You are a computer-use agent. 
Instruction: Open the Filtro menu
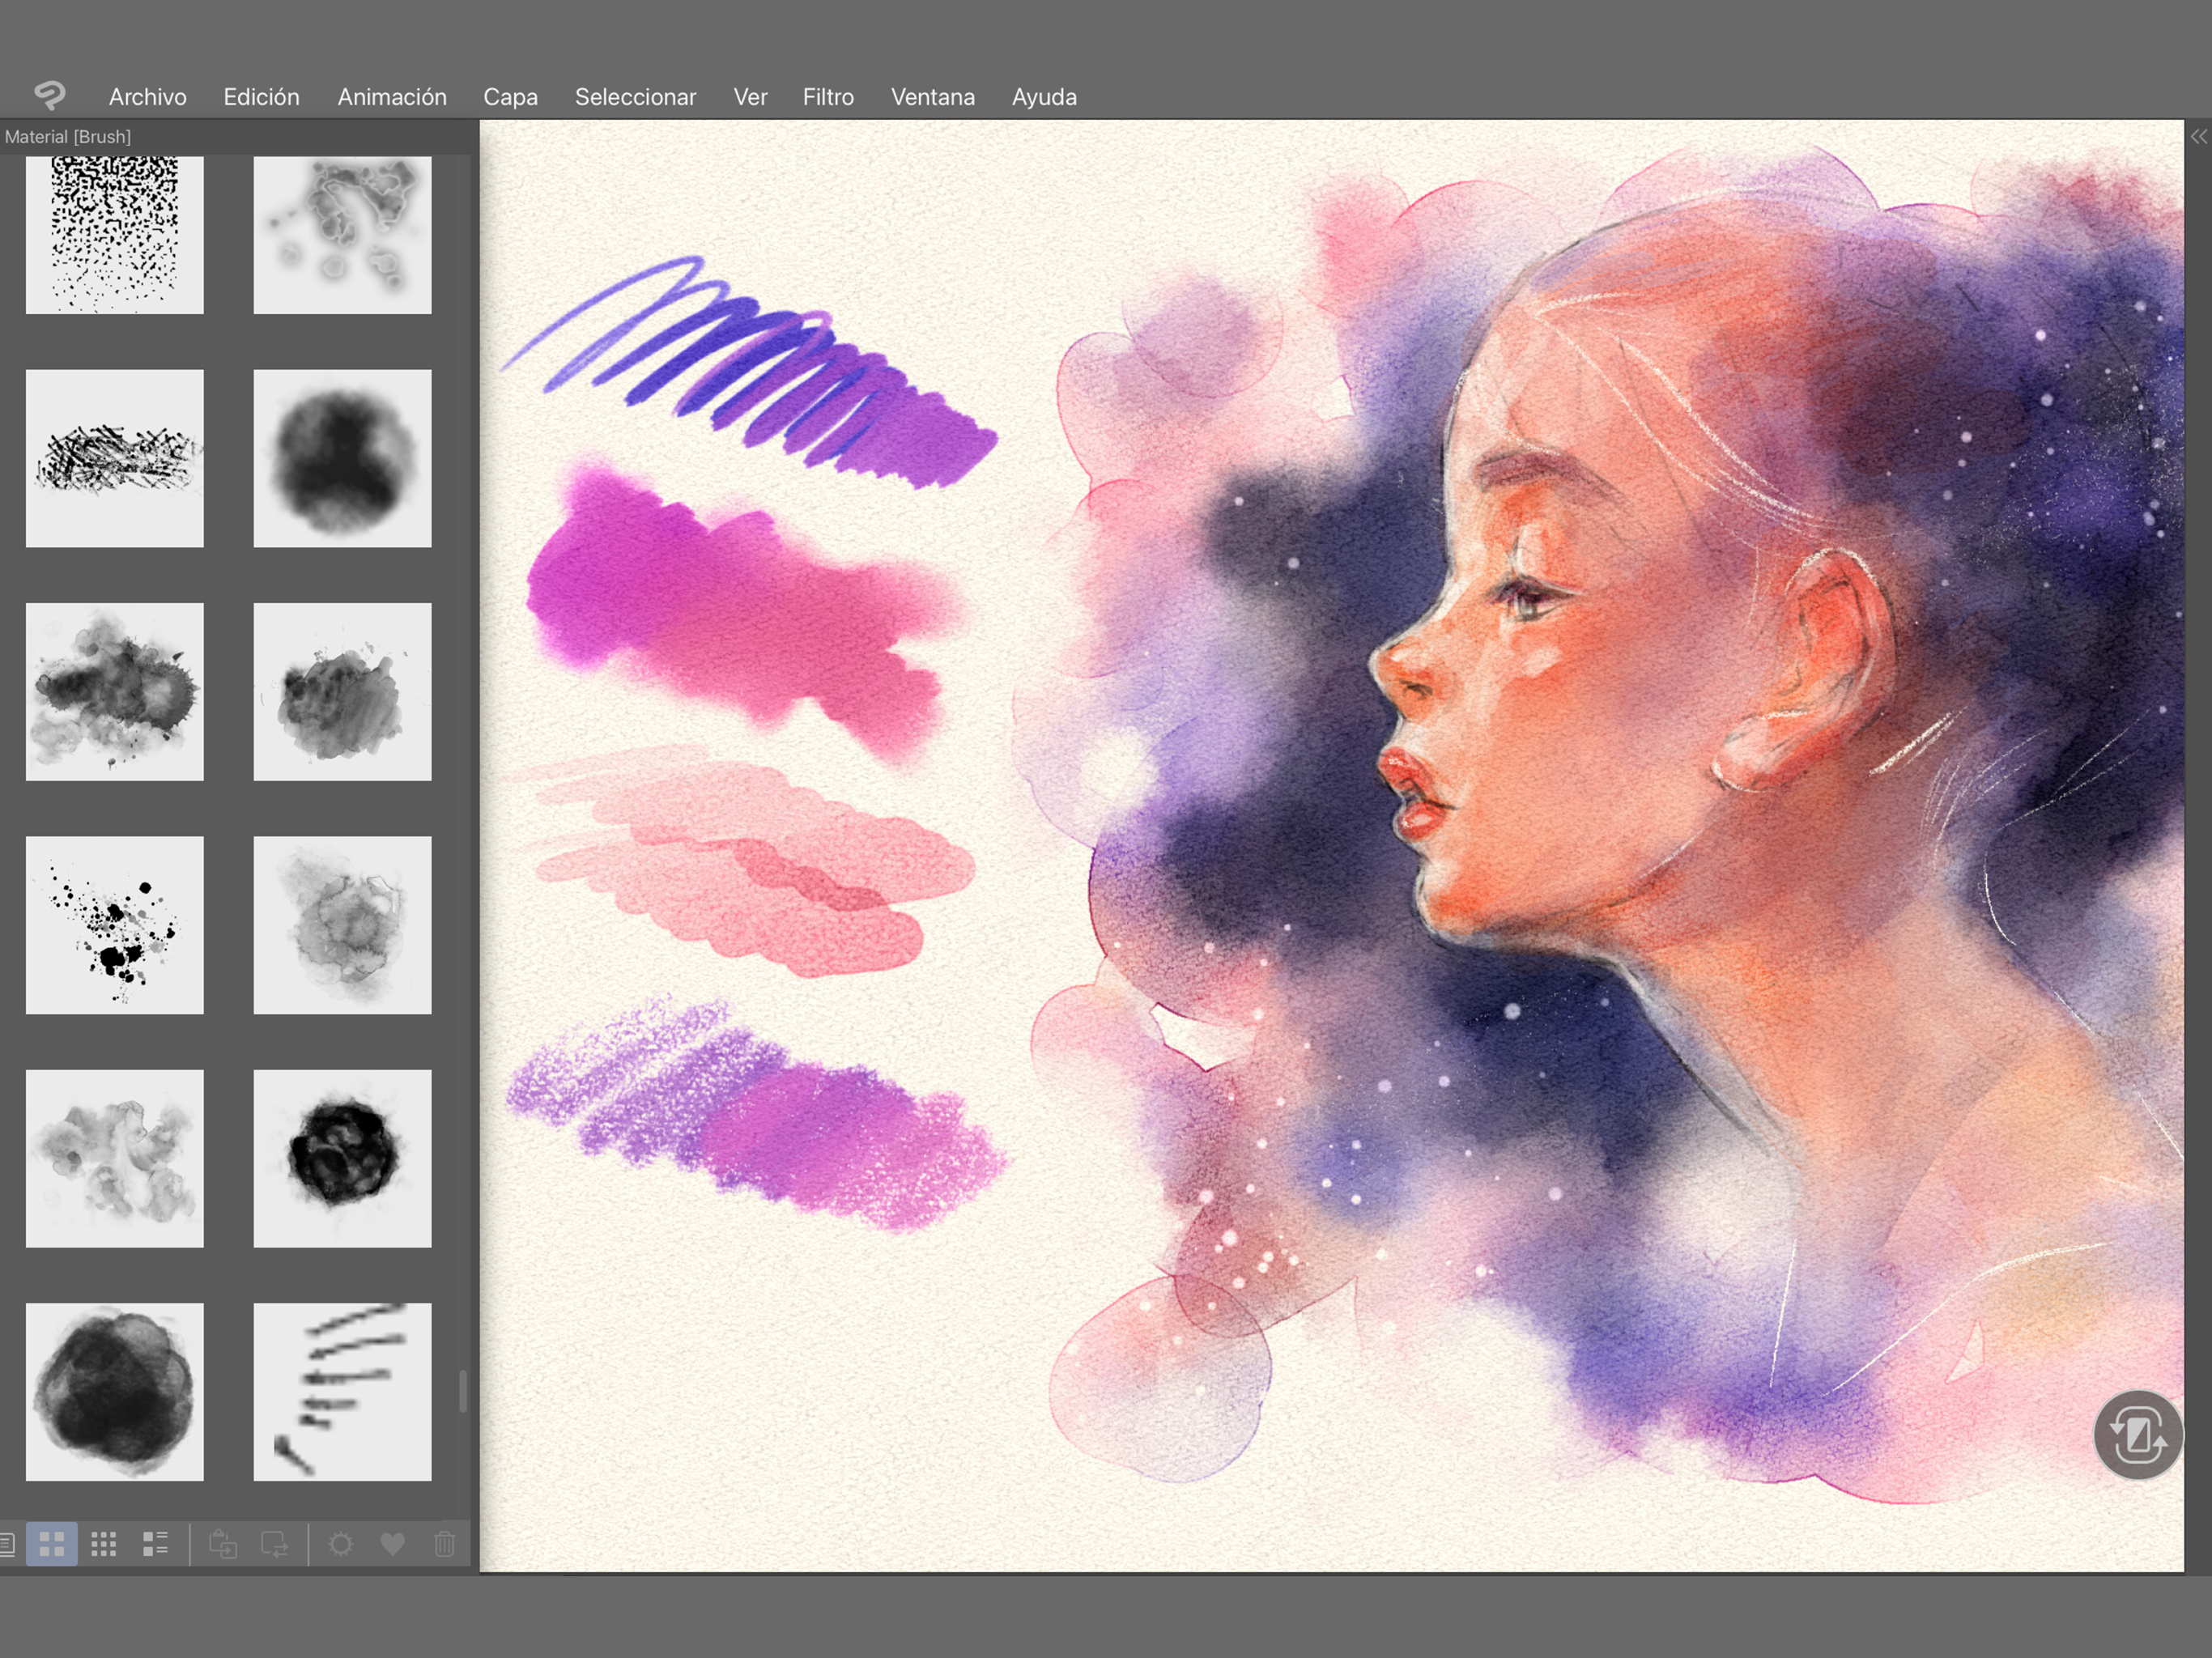pos(828,97)
